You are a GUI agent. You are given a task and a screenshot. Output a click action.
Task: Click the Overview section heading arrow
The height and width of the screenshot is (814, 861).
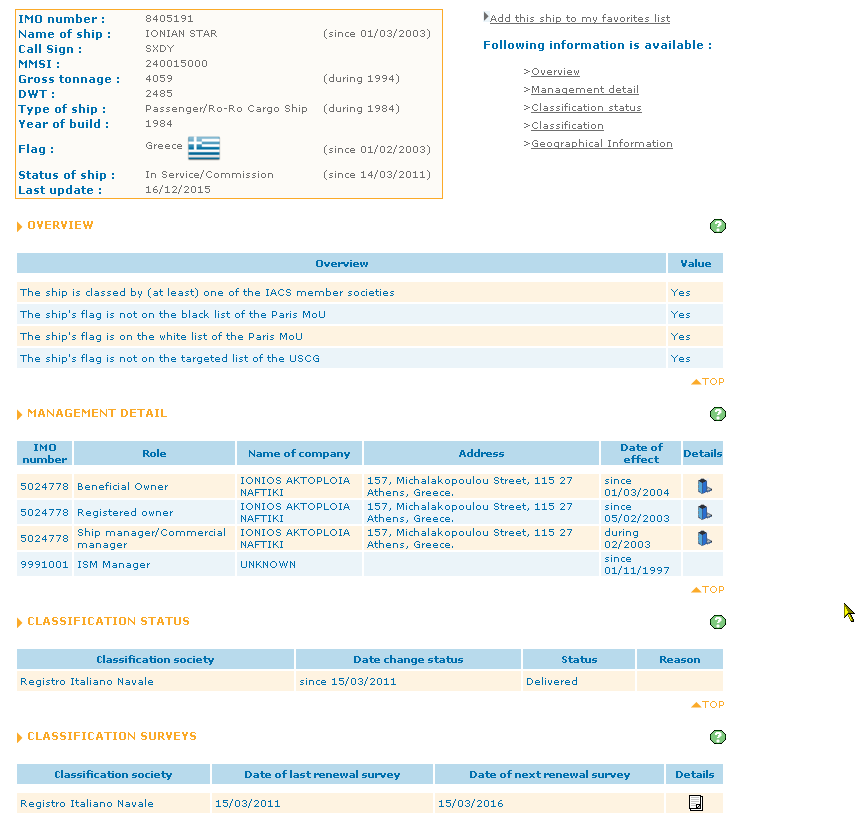tap(20, 227)
